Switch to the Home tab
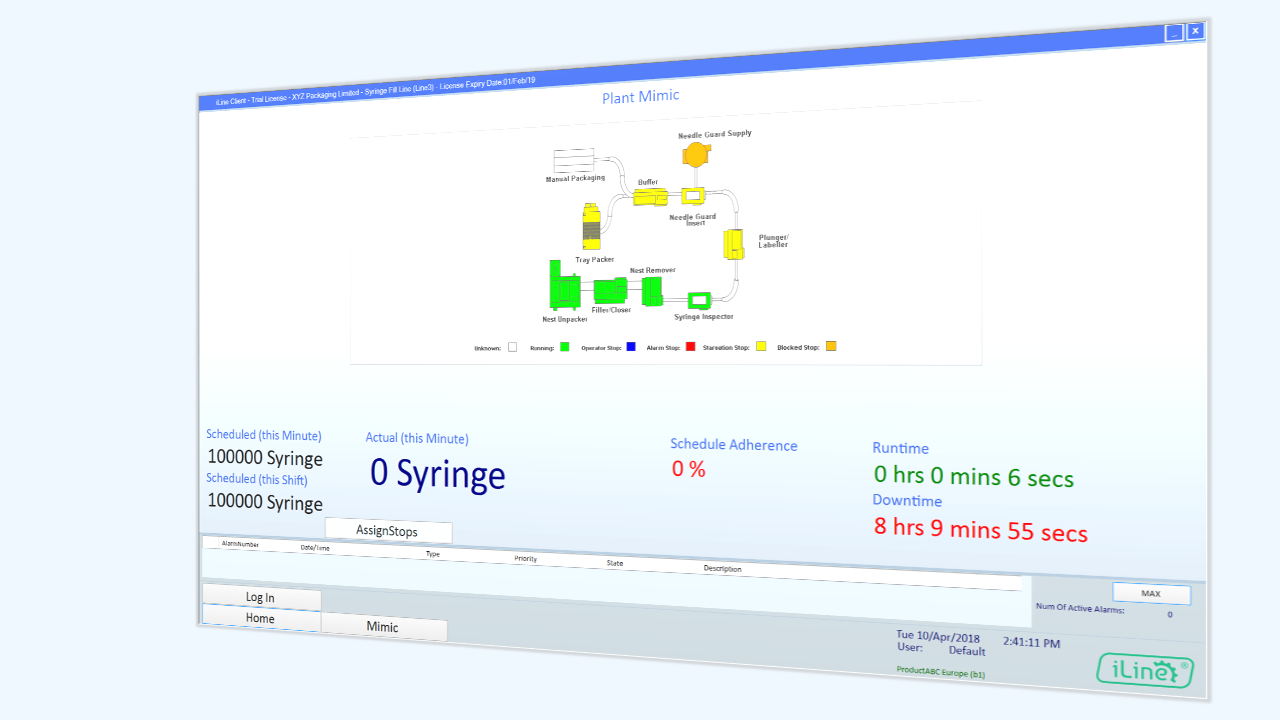The width and height of the screenshot is (1280, 720). pyautogui.click(x=260, y=618)
